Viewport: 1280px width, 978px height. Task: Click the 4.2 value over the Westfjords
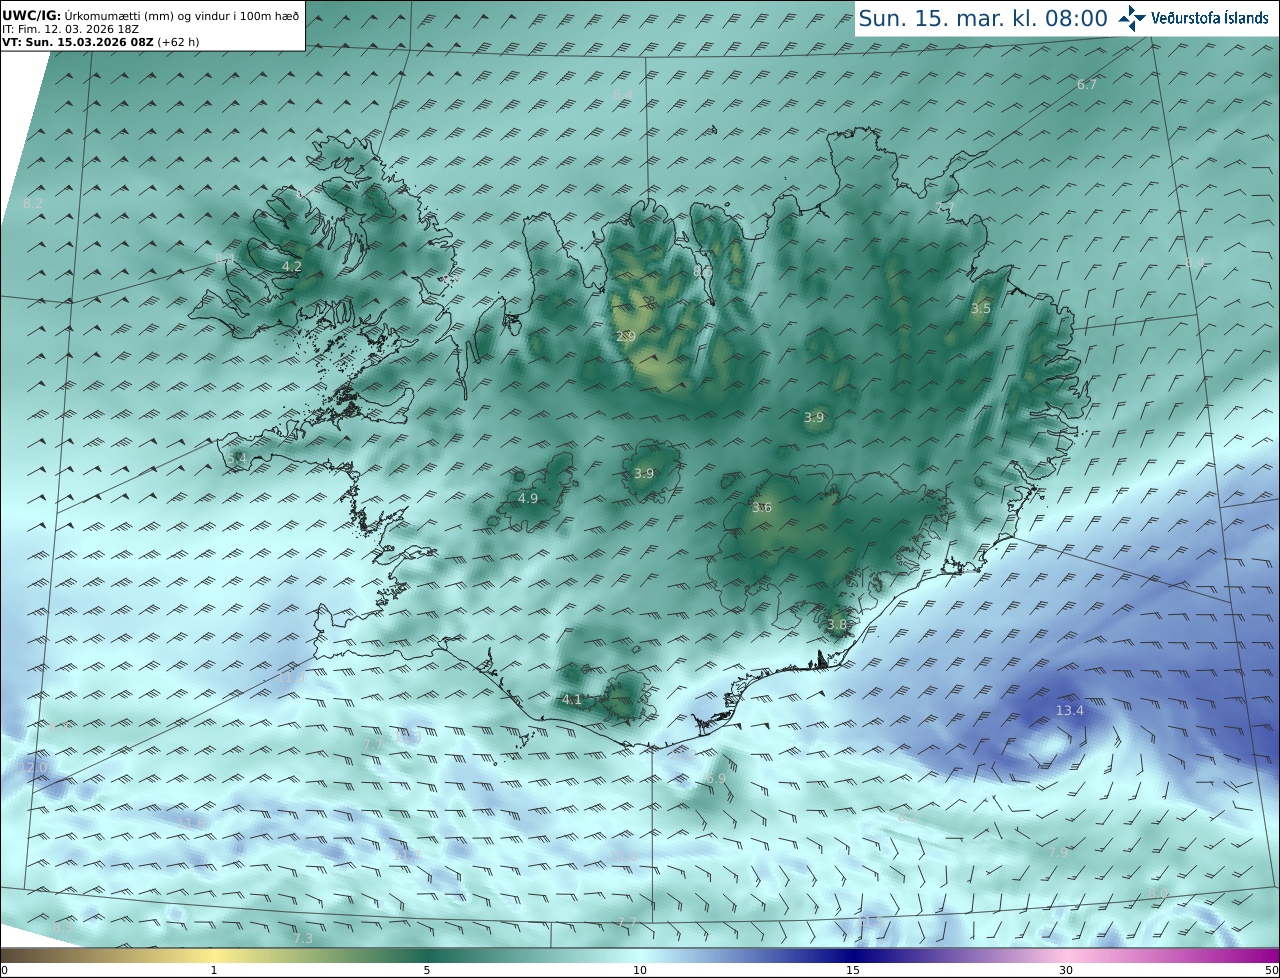[x=292, y=267]
